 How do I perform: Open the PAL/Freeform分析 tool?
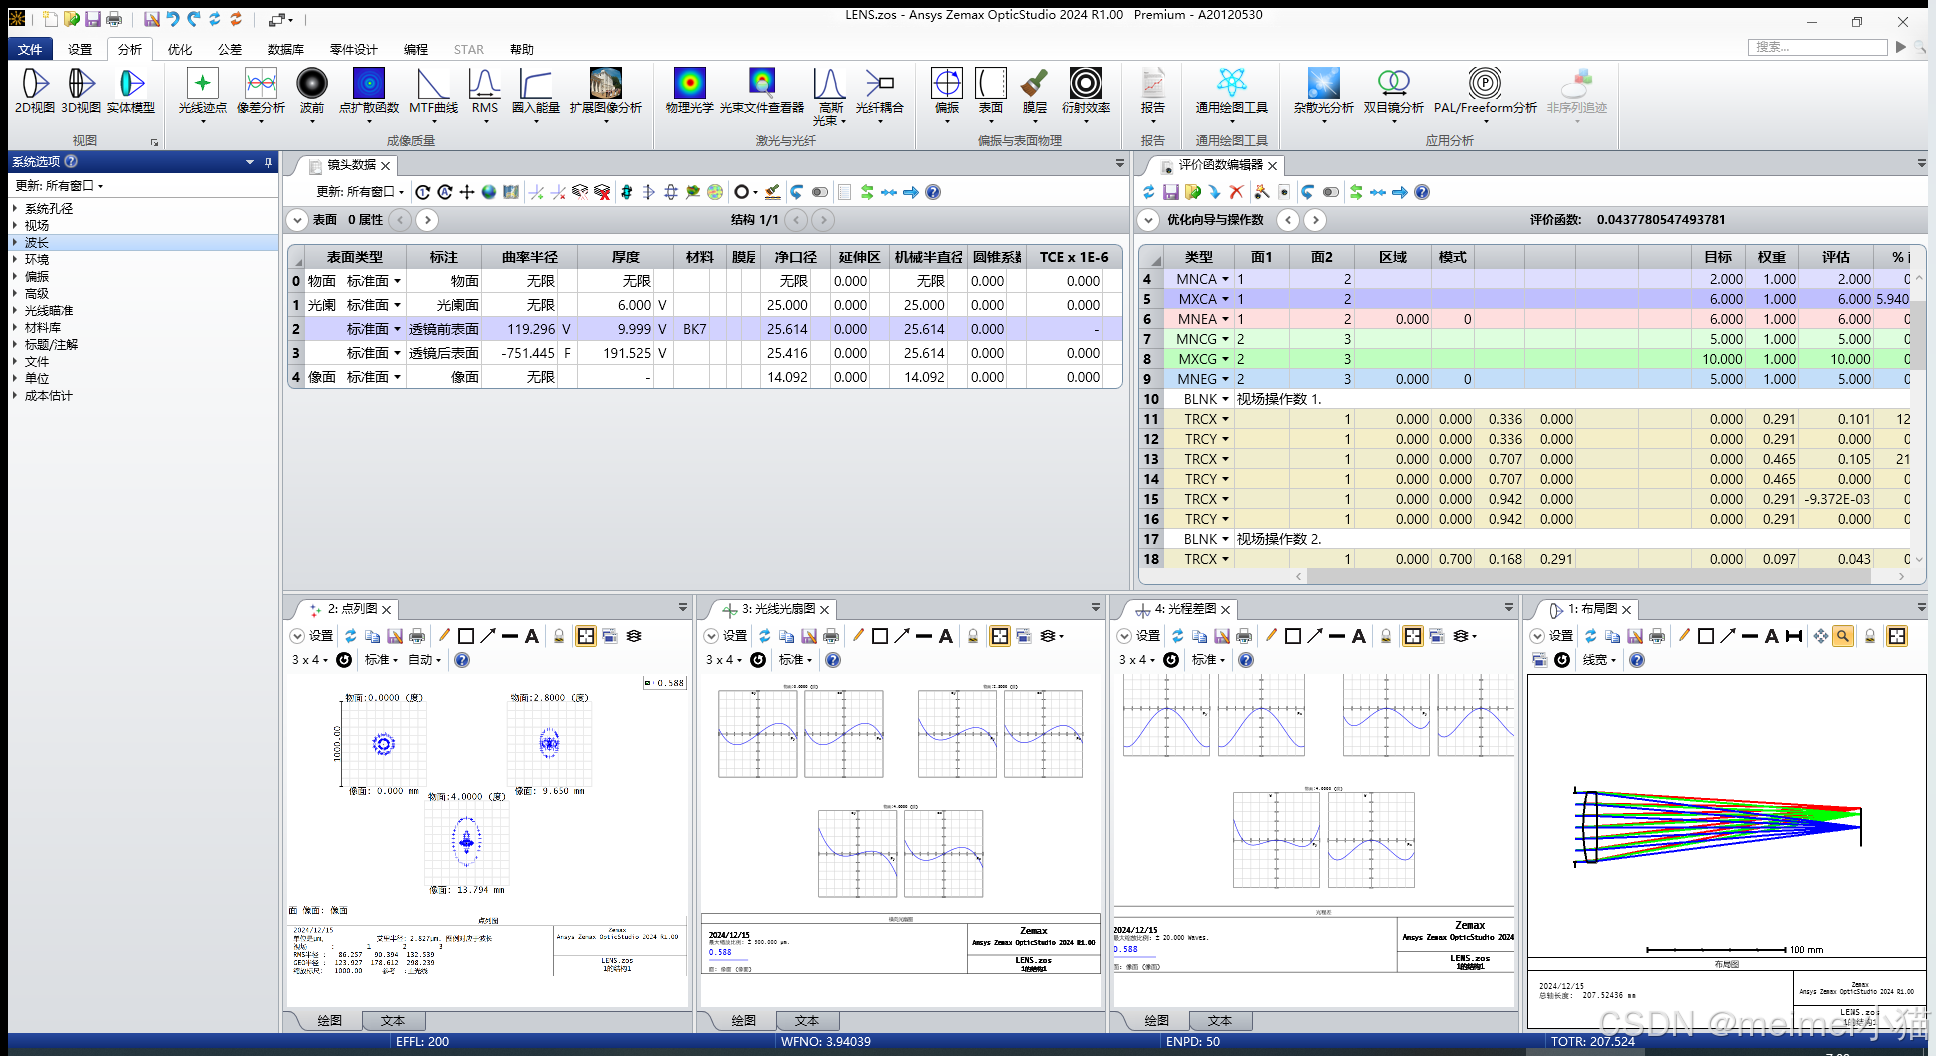(x=1485, y=95)
